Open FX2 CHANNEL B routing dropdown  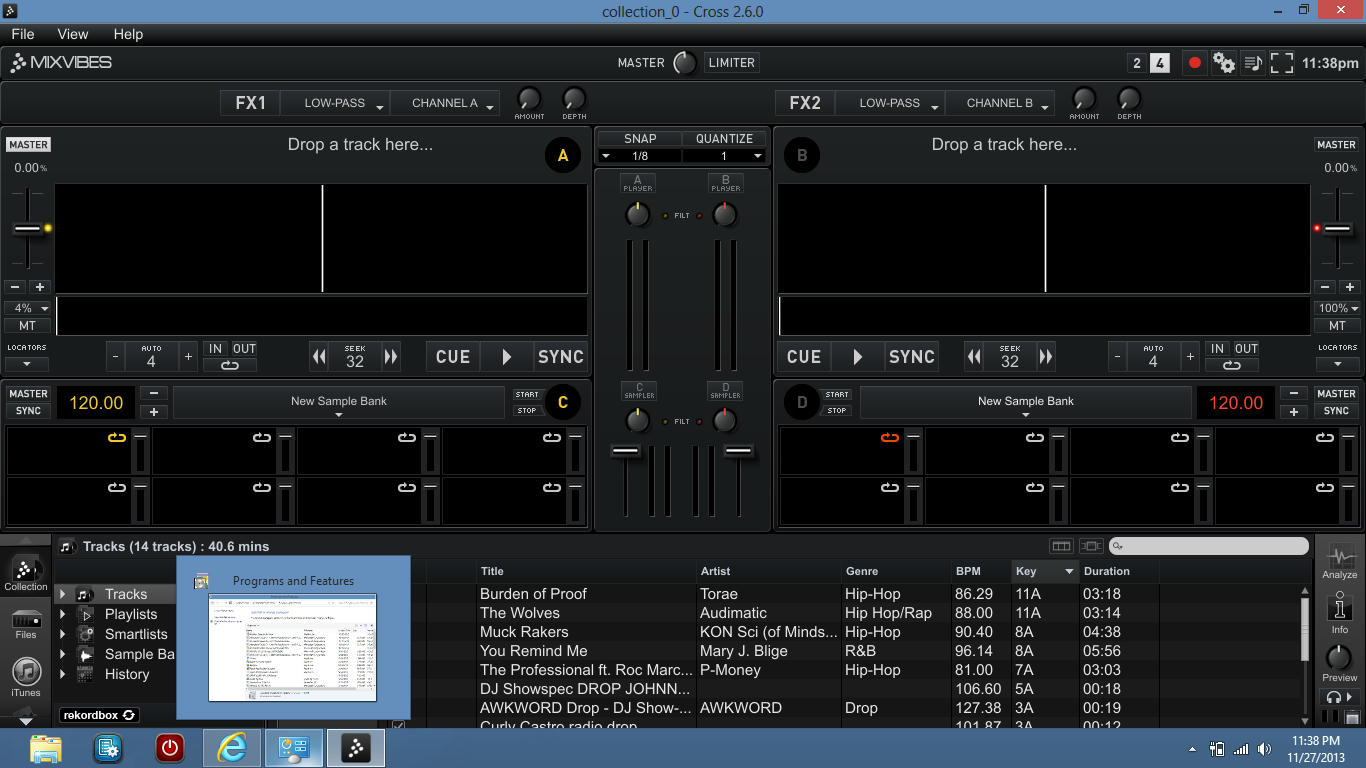[x=1000, y=103]
